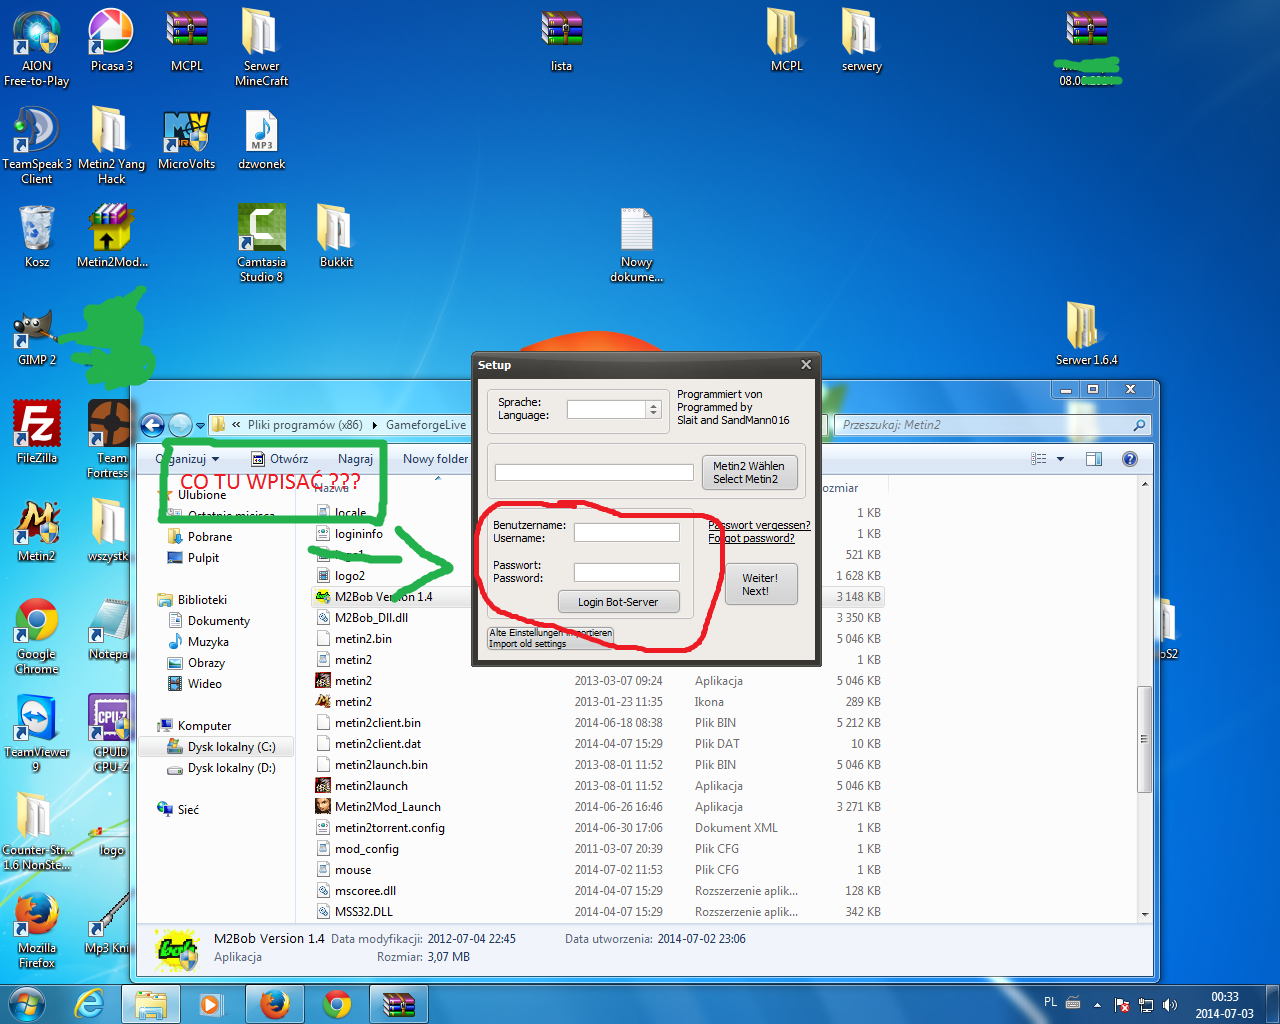Launch MicroVolts desktop icon
This screenshot has height=1024, width=1280.
coord(186,139)
